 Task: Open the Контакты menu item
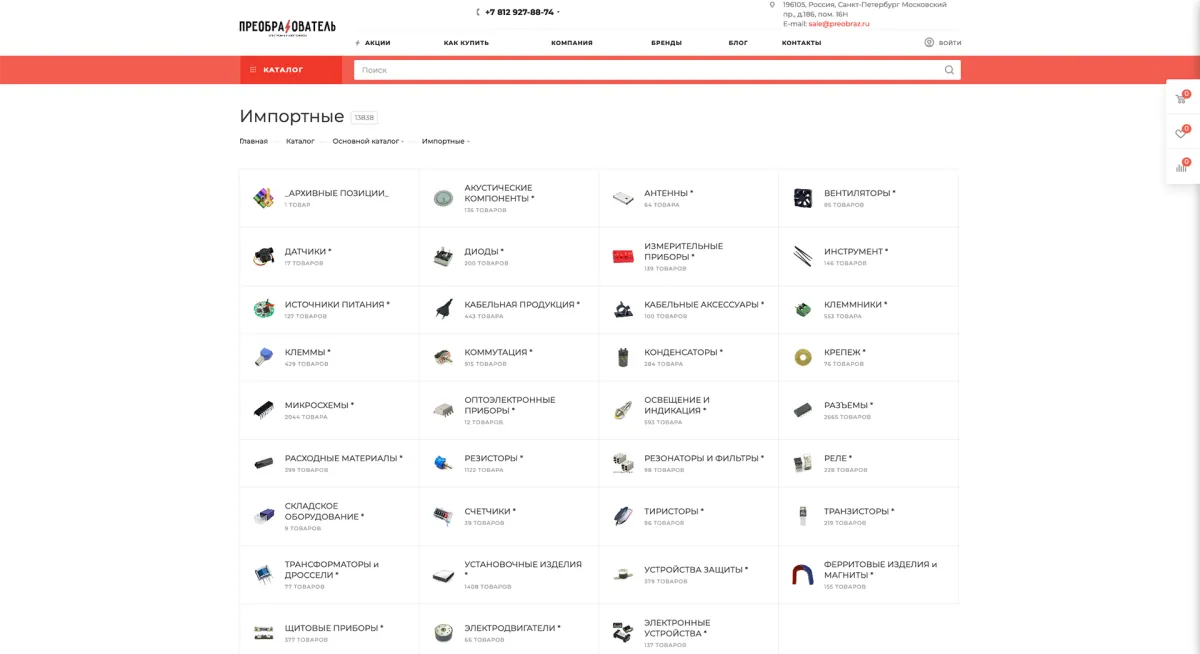[x=801, y=43]
